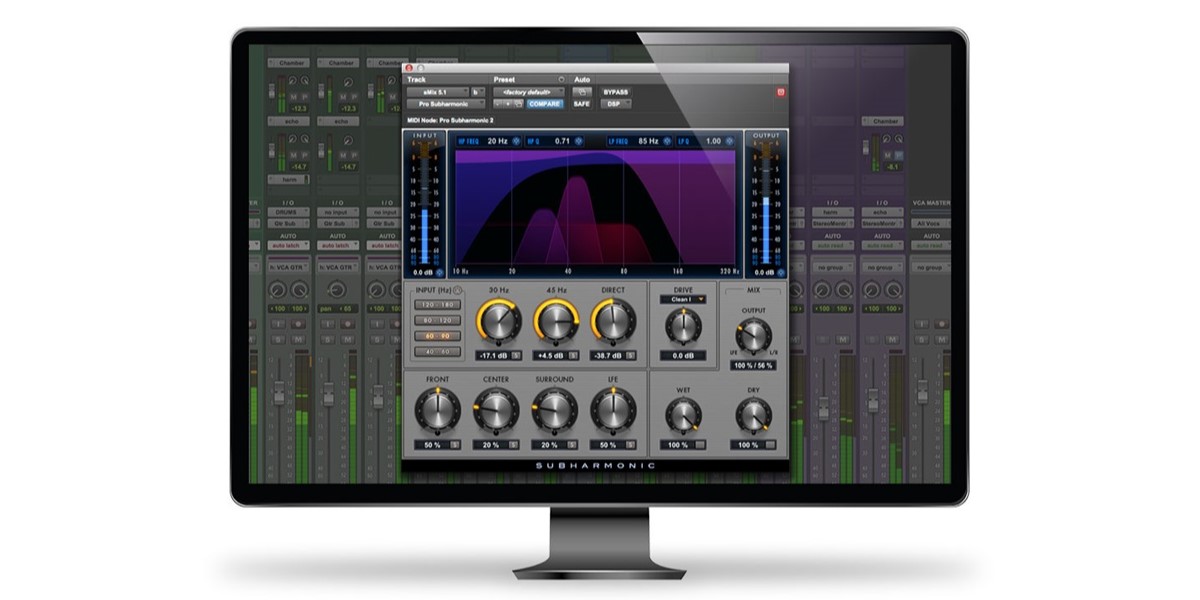
Task: Click the DRIVE 0.0 dB value field
Action: point(683,355)
